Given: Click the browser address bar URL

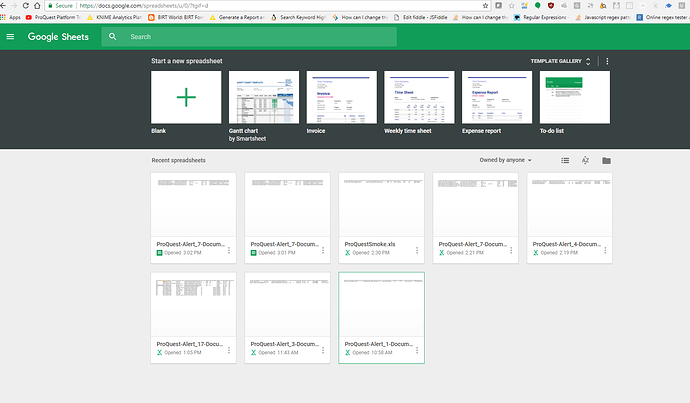Looking at the screenshot, I should (x=144, y=6).
